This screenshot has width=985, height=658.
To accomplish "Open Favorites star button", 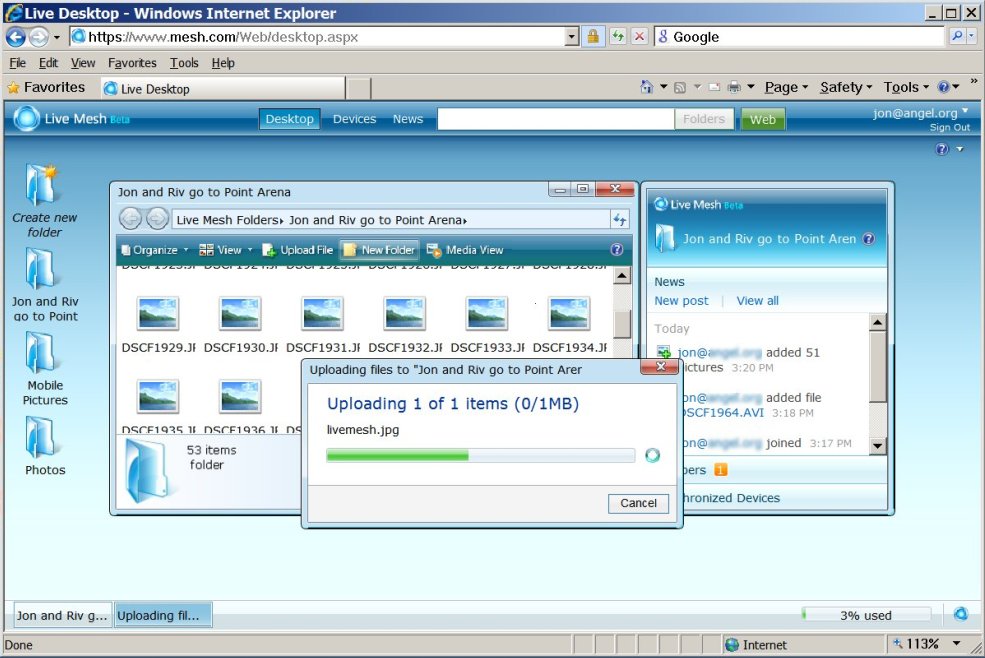I will [x=46, y=87].
